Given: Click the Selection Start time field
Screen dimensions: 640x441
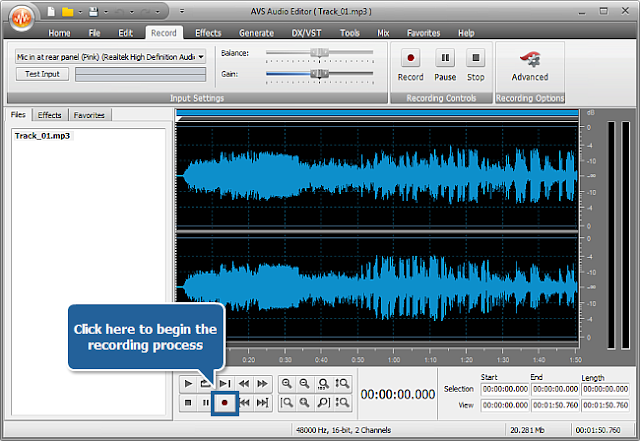Looking at the screenshot, I should click(505, 389).
